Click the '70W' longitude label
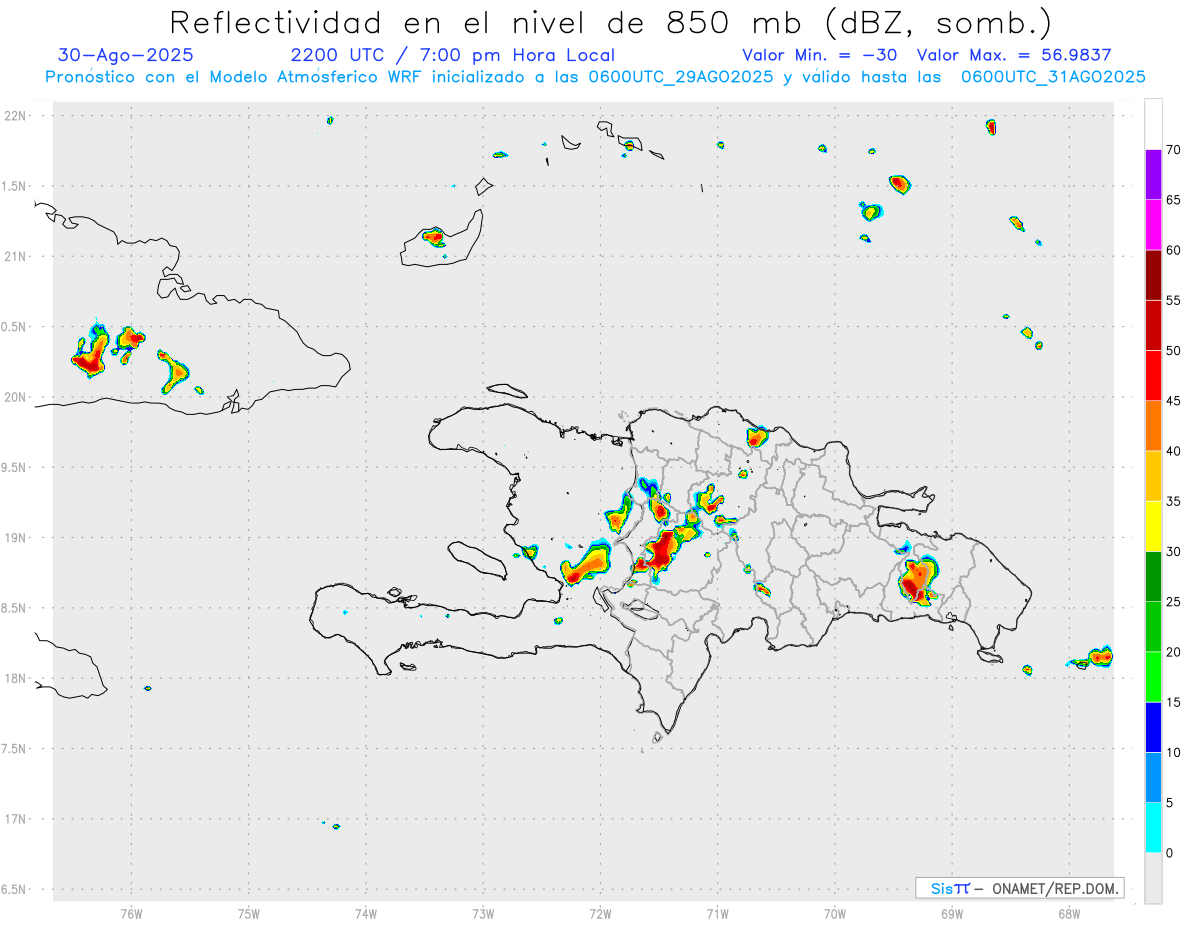 [x=835, y=914]
